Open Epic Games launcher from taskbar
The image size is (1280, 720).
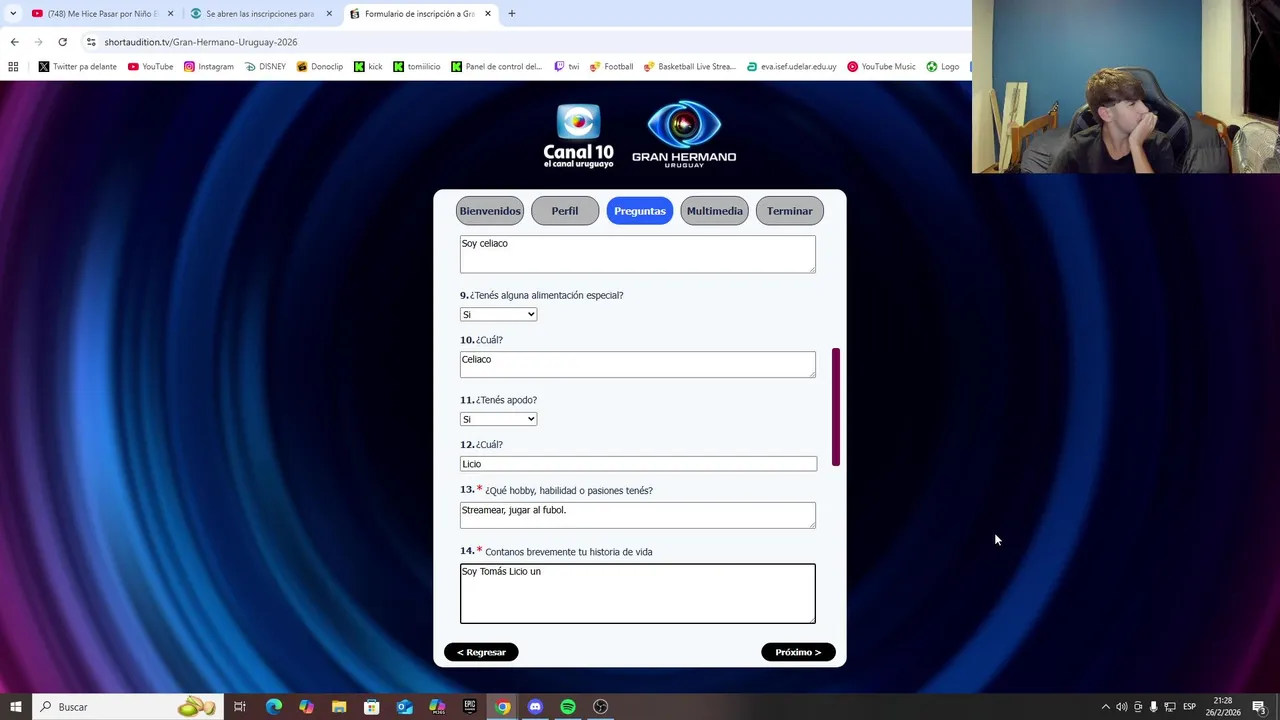tap(470, 707)
